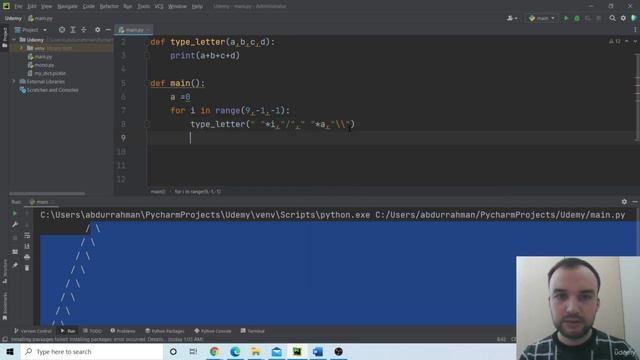Screen dimensions: 640x360
Task: Open Version Control tool window
Action: click(x=33, y=331)
